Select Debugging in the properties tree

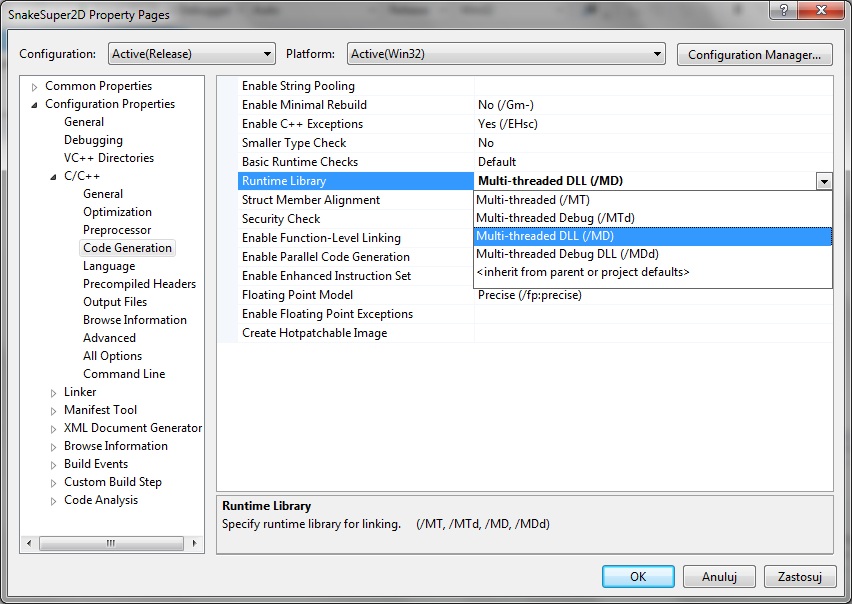pos(93,140)
